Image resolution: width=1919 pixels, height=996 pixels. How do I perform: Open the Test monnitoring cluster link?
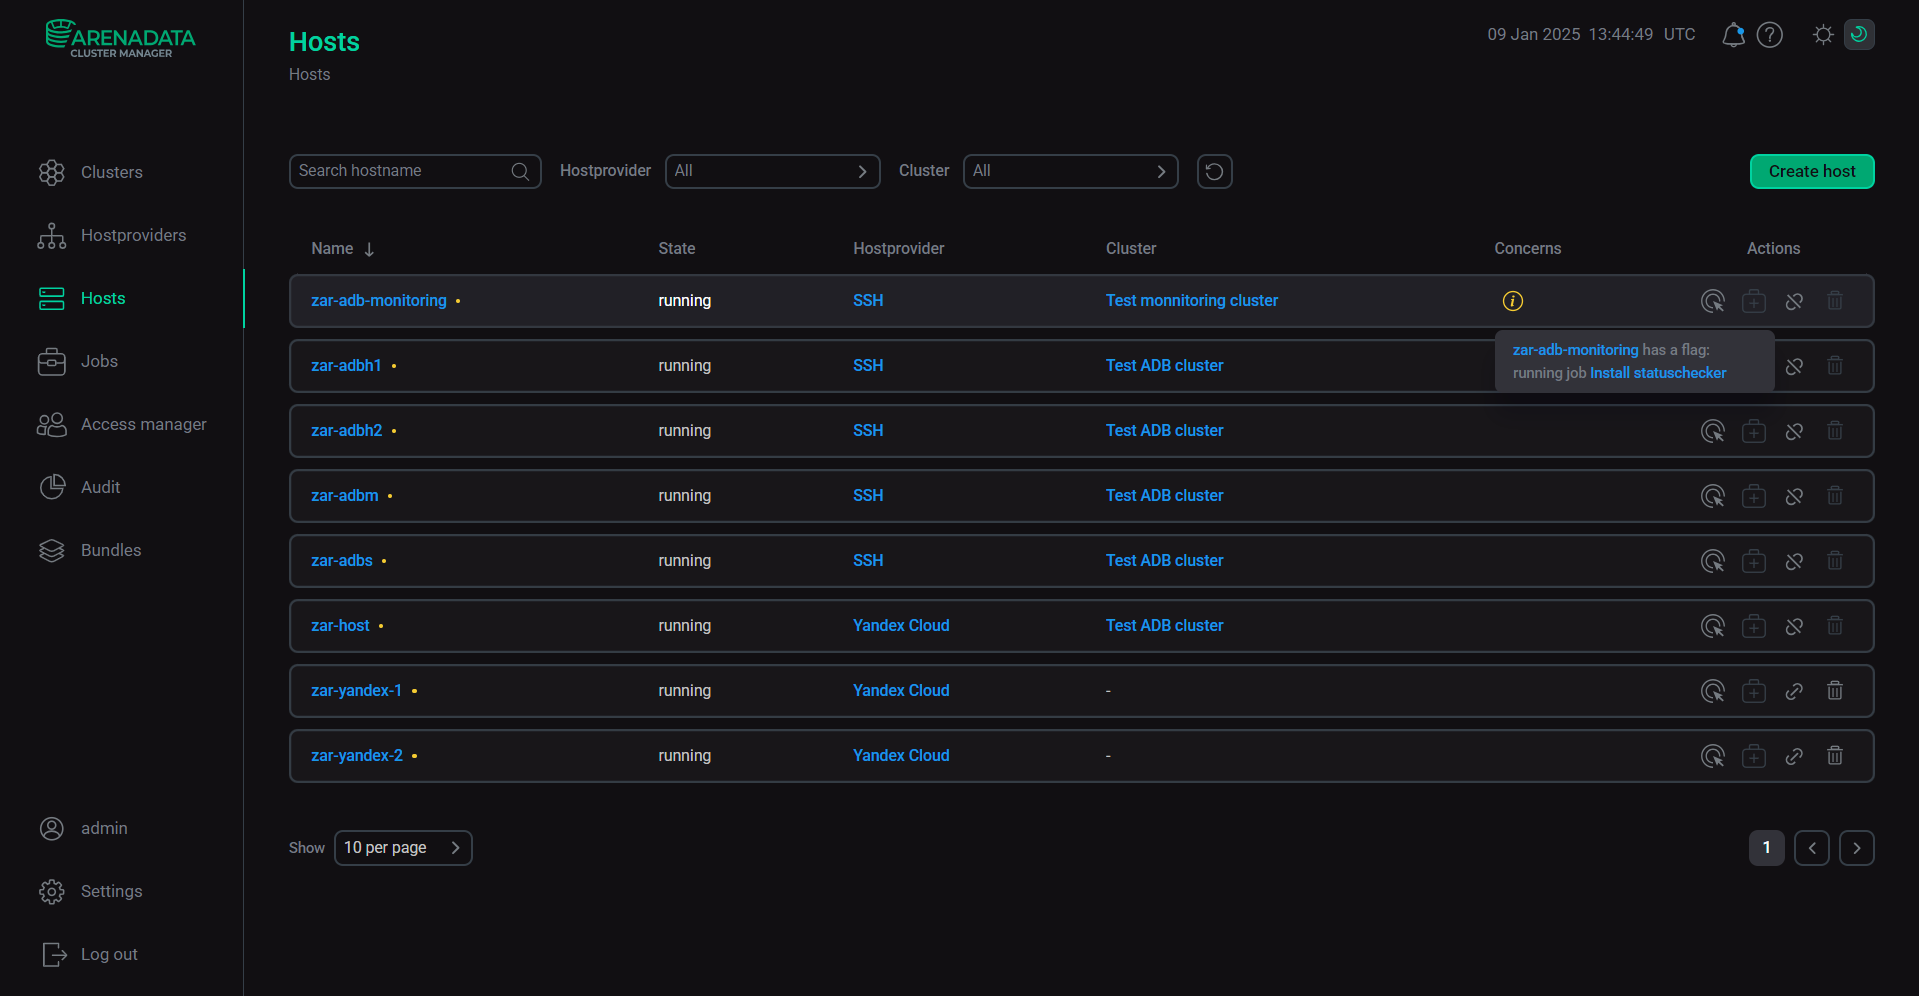pyautogui.click(x=1191, y=301)
